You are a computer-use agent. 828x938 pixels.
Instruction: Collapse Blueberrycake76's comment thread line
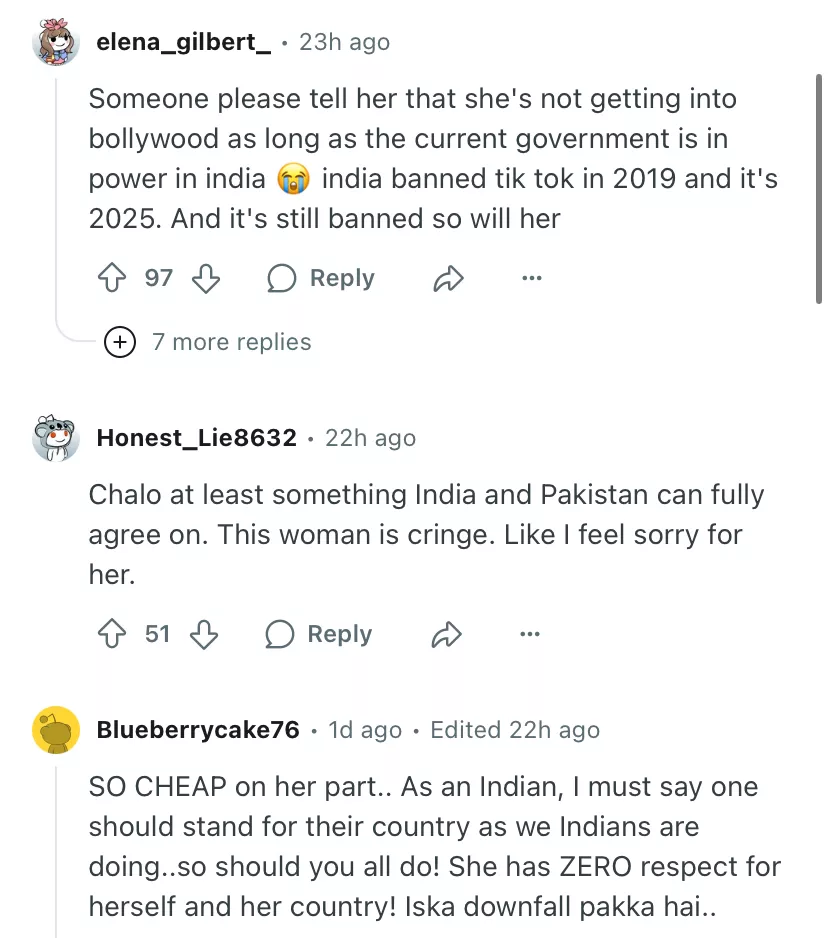point(57,850)
